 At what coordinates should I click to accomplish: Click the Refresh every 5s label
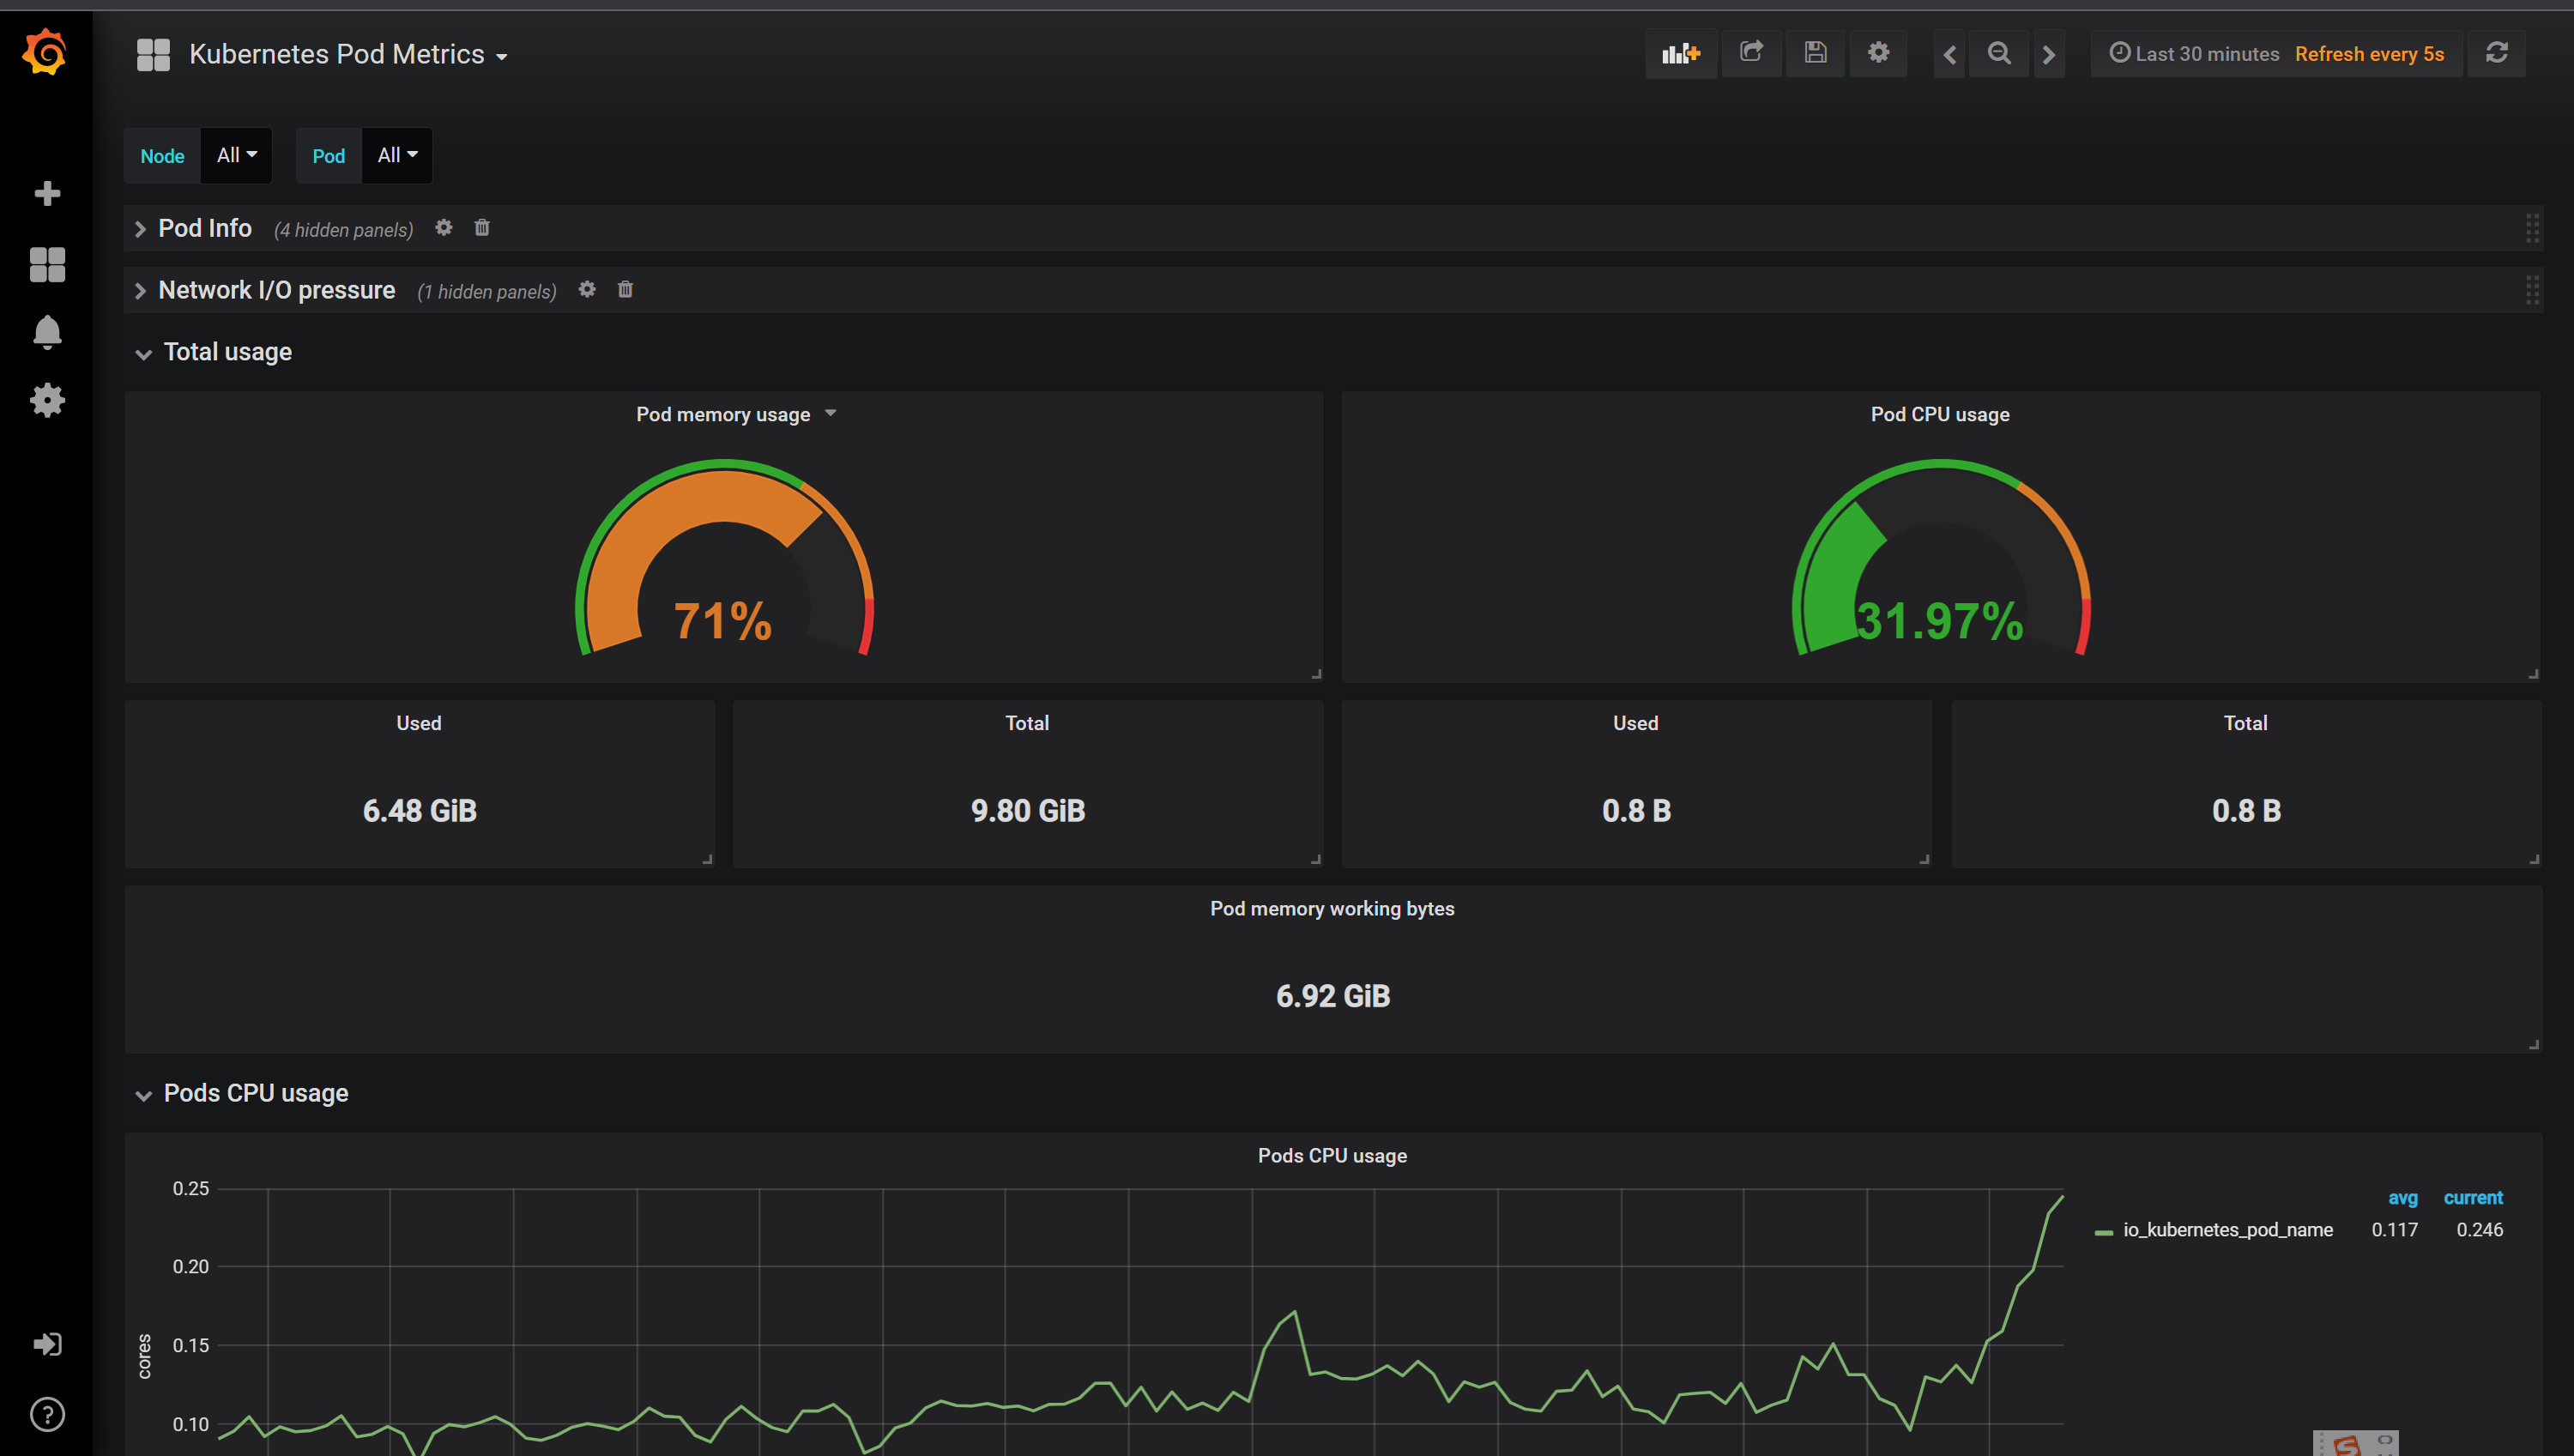click(x=2369, y=54)
